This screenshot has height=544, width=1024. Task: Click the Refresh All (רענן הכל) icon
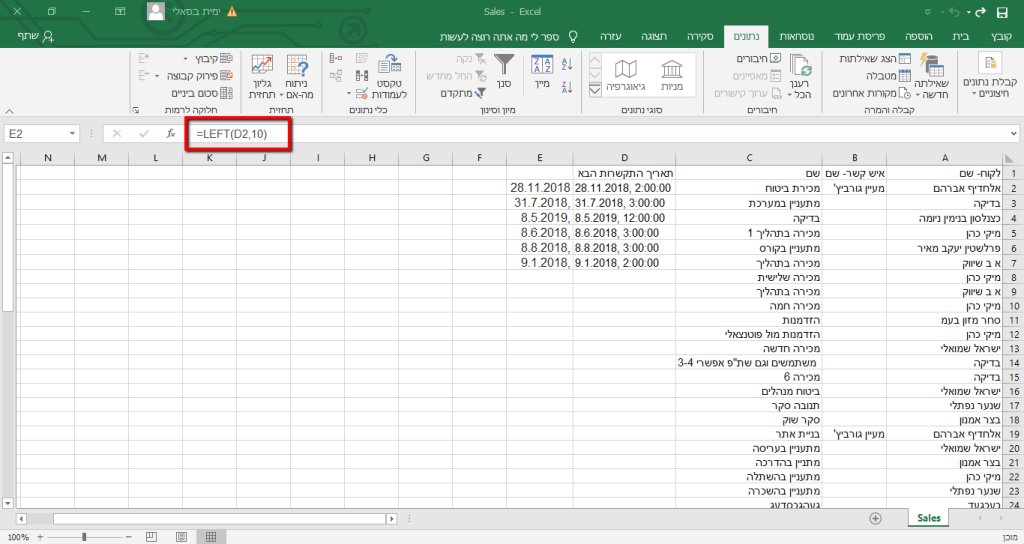point(799,67)
